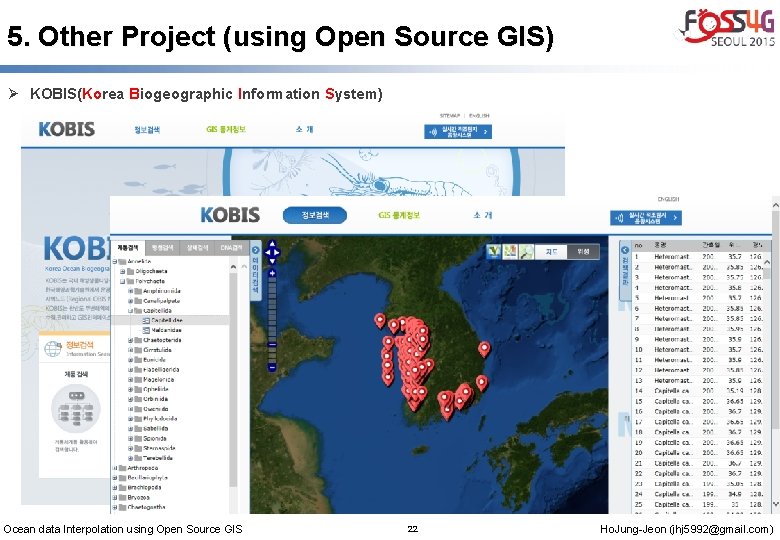Click the westernmost red marker in Yellow Sea
This screenshot has height=540, width=780.
380,321
